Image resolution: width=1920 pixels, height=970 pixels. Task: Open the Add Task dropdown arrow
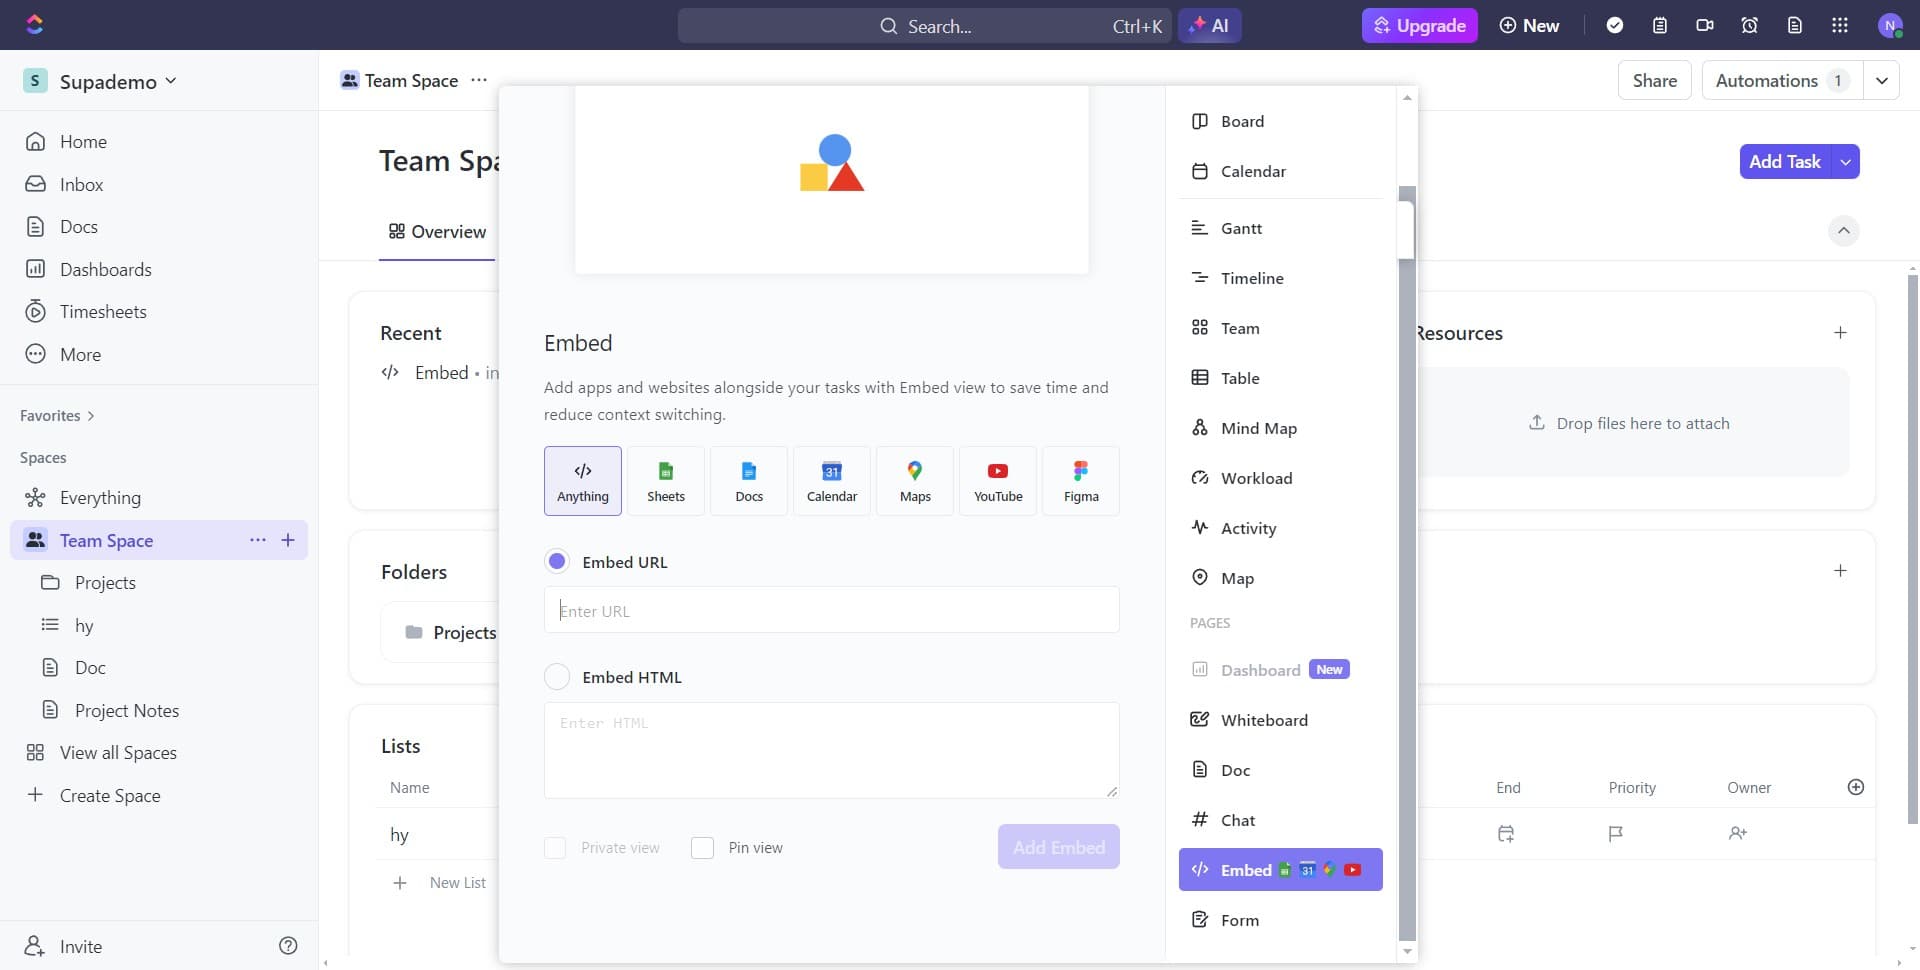pos(1845,161)
